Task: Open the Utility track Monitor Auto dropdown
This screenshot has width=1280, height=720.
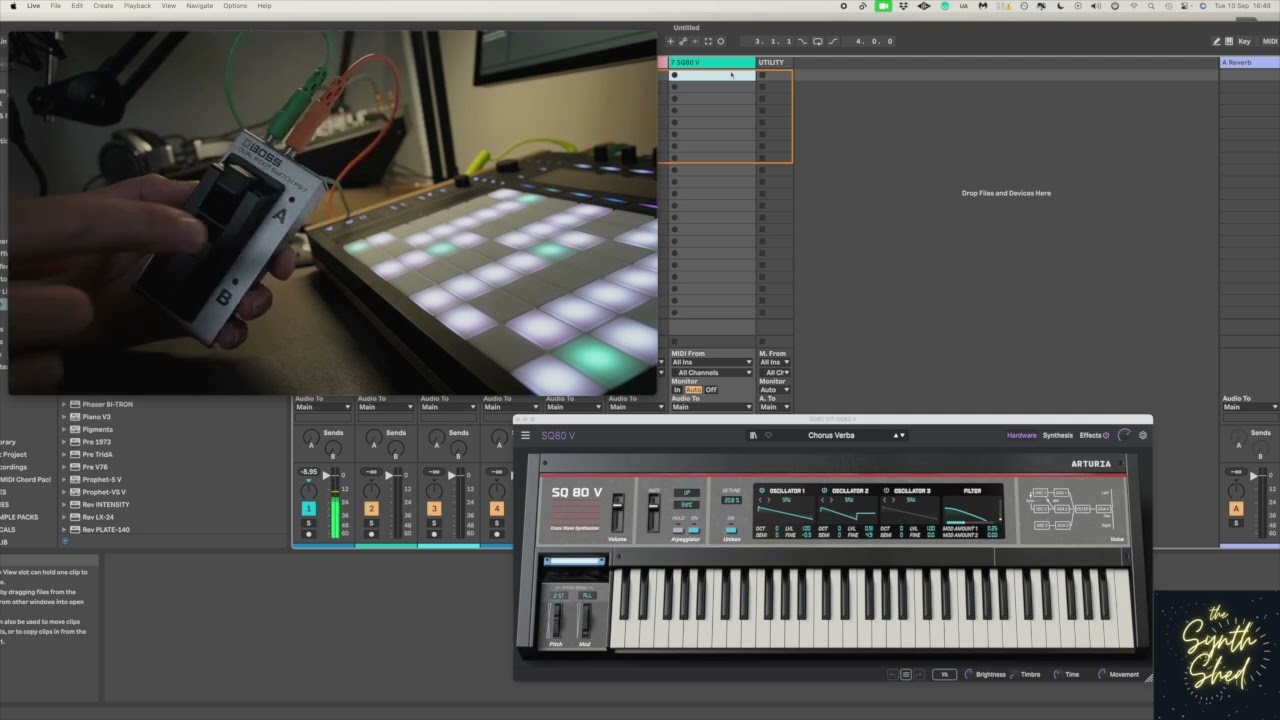Action: click(x=774, y=390)
